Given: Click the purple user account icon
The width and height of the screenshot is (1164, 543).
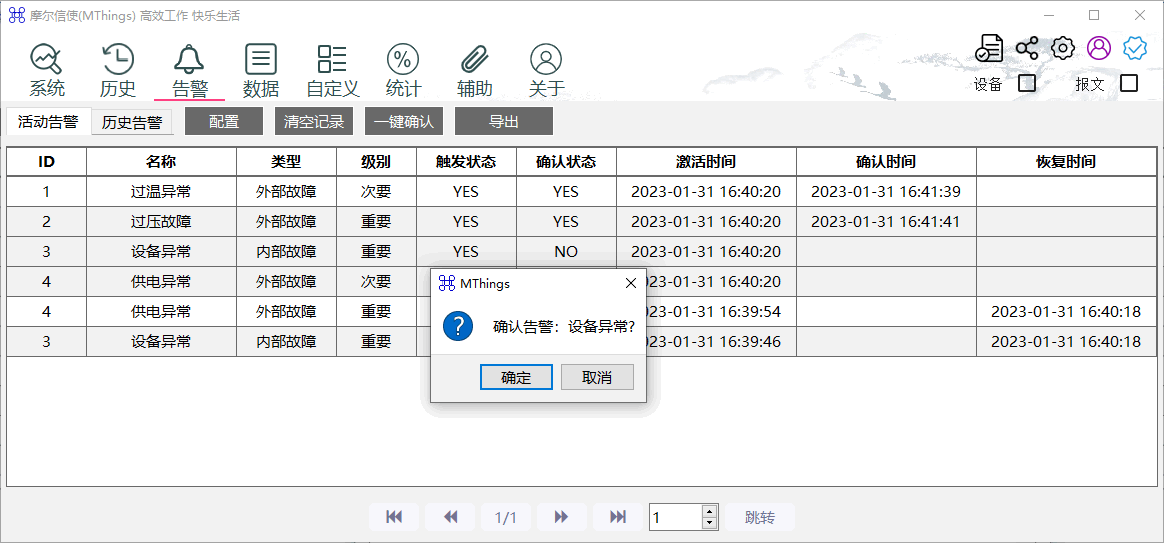Looking at the screenshot, I should (x=1099, y=48).
